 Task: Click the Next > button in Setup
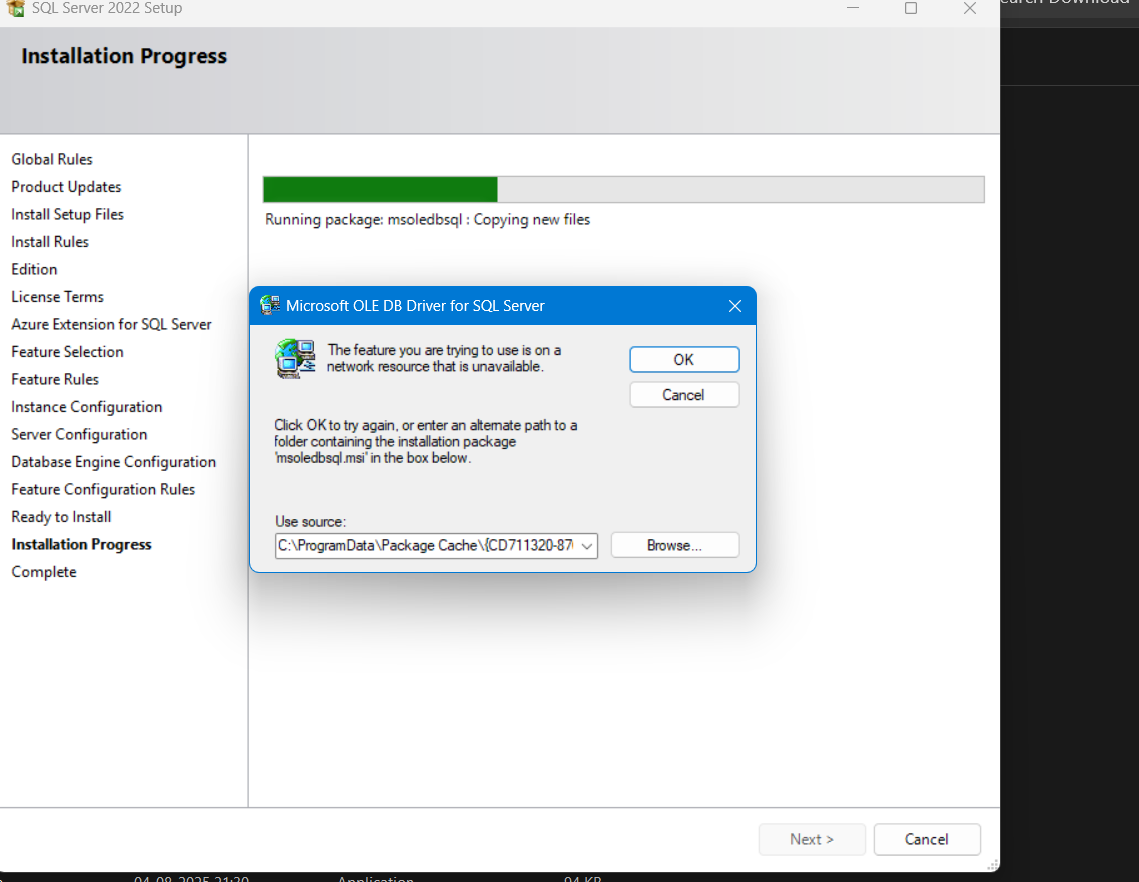(811, 839)
